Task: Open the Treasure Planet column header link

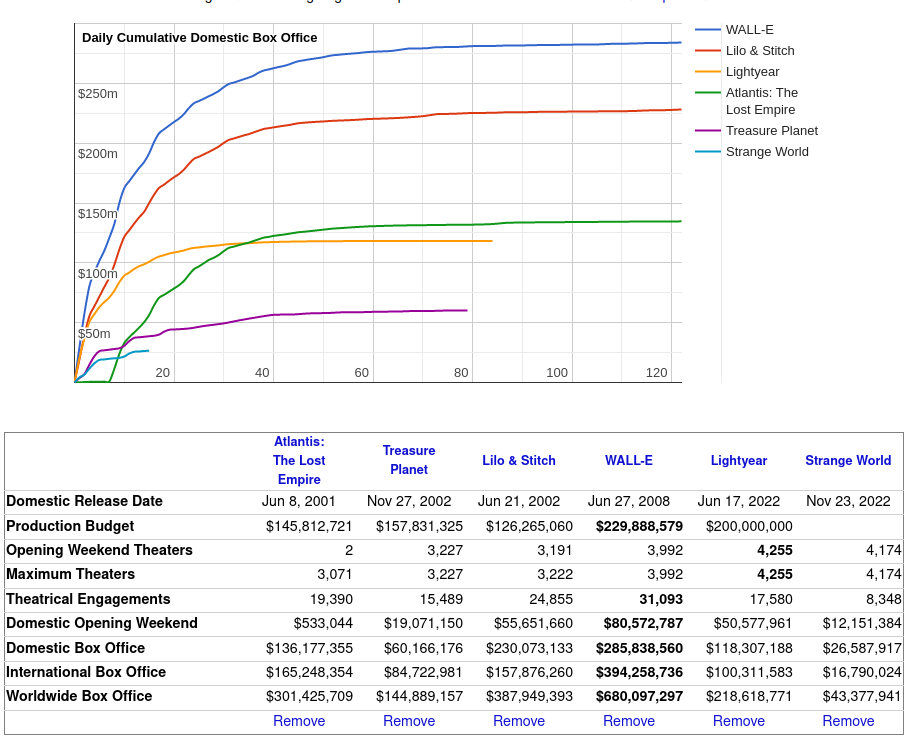Action: point(409,460)
